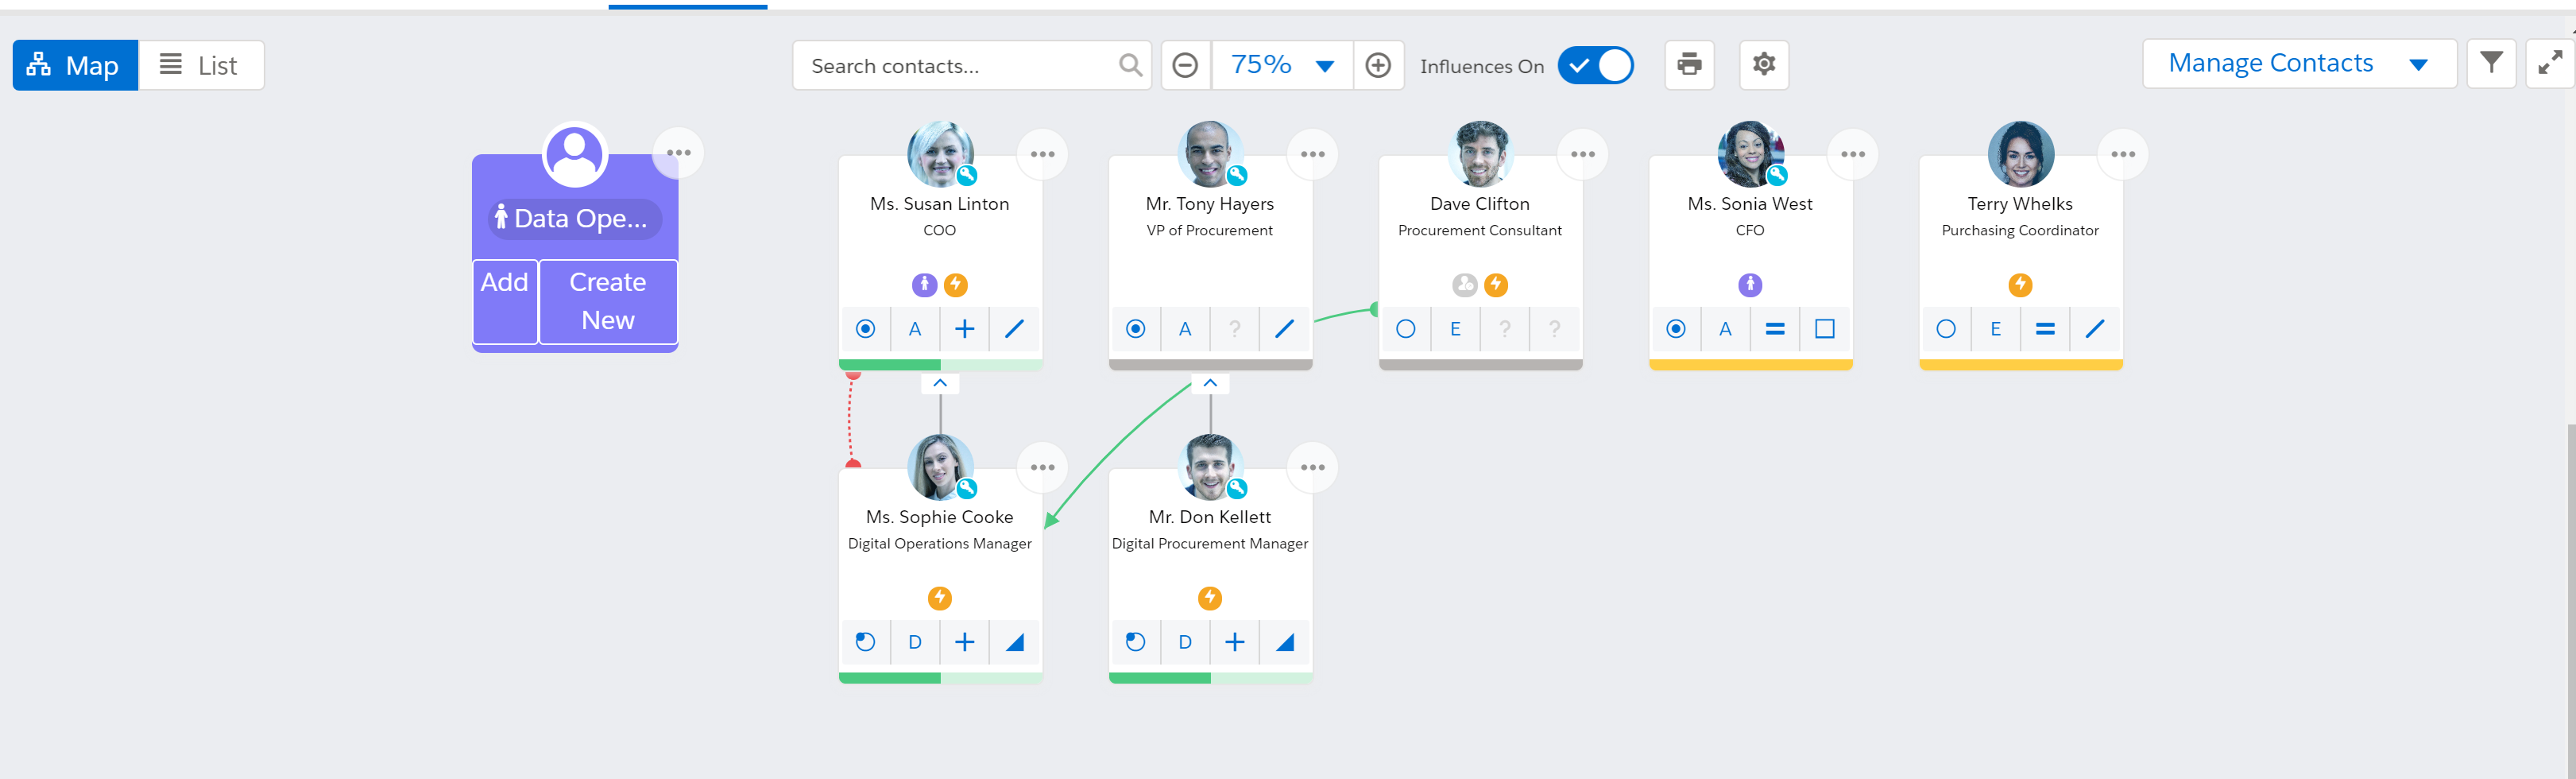Open the 75% zoom dropdown

tap(1282, 65)
